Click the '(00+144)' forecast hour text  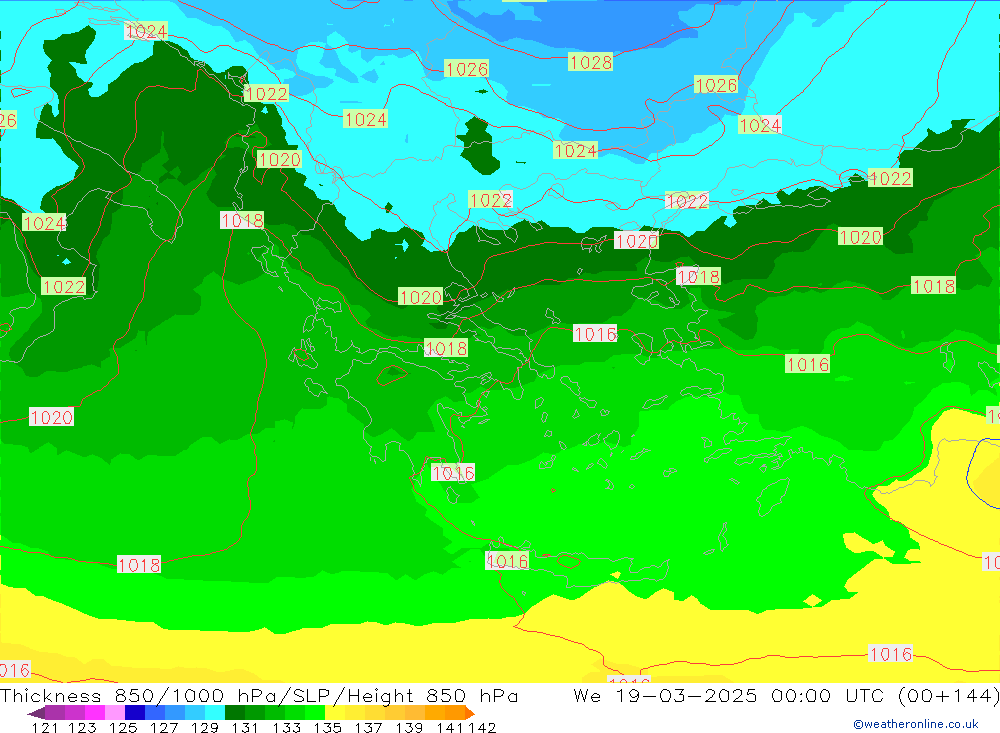tap(948, 695)
